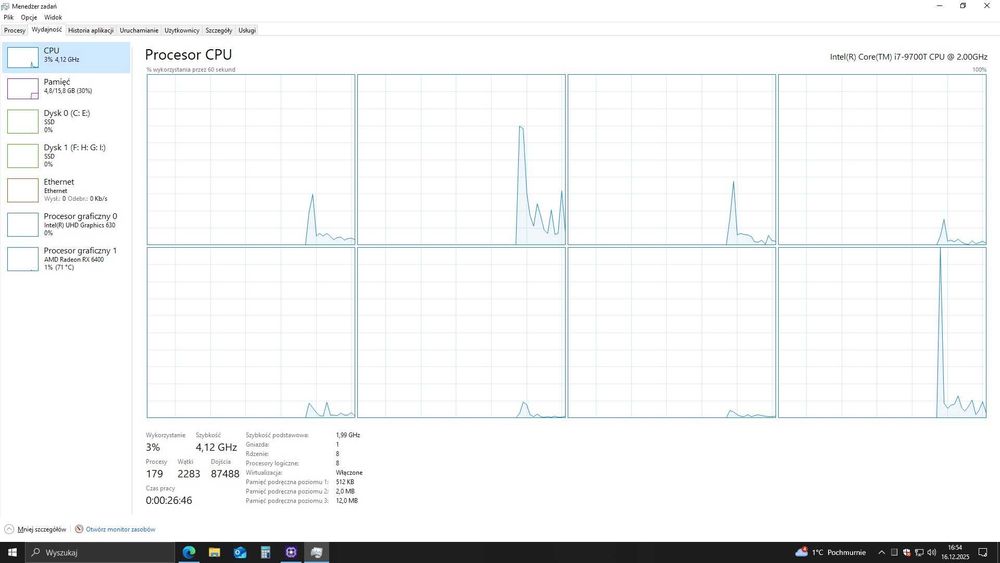Expand the hidden system tray icons chevron
Screen dimensions: 1000x563
click(x=881, y=552)
